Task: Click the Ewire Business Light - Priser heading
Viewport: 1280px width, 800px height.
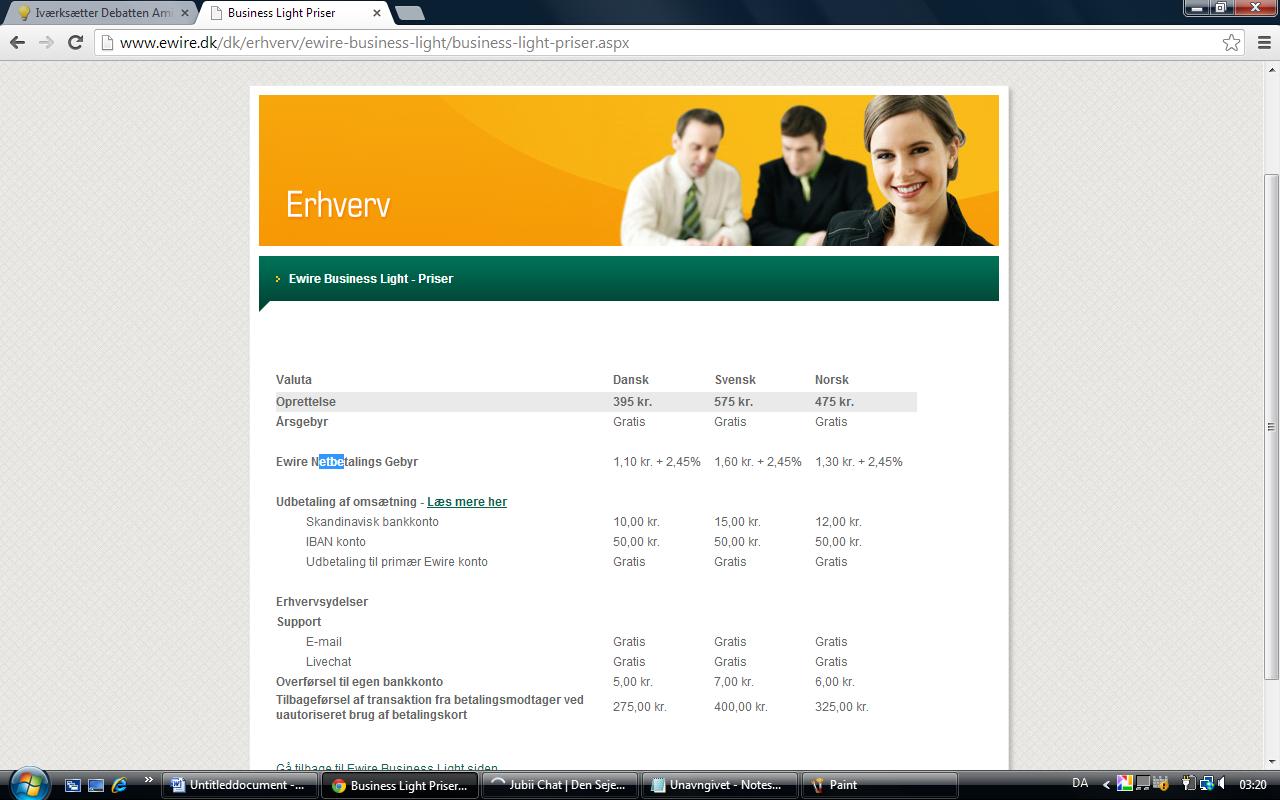Action: click(x=371, y=279)
